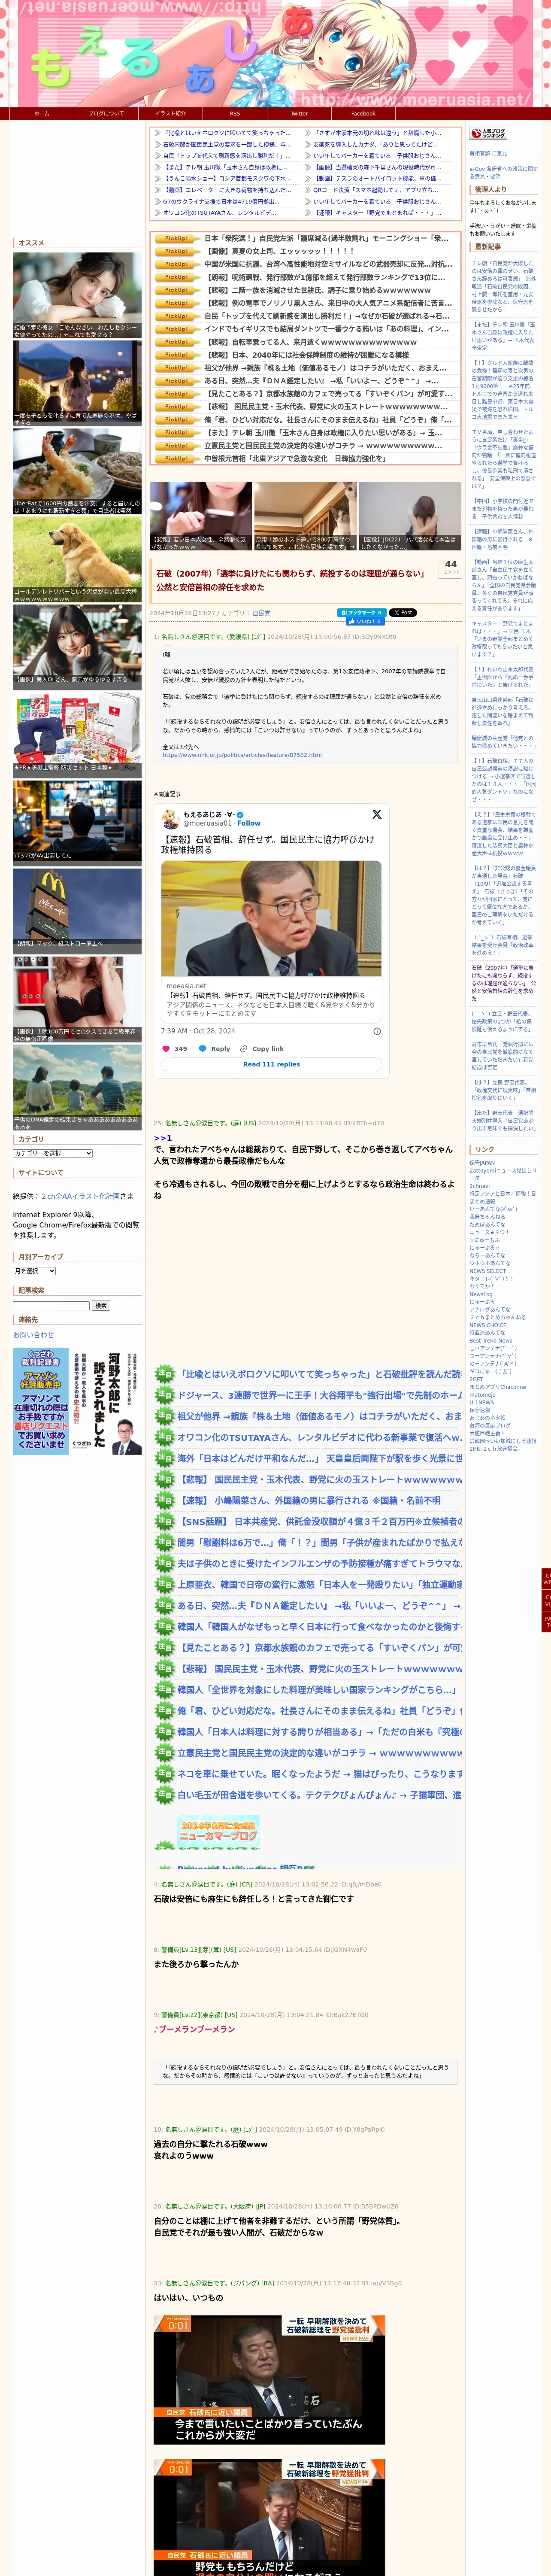Viewport: 551px width, 2576px height.
Task: Click the Follow link in embedded tweet
Action: point(249,823)
